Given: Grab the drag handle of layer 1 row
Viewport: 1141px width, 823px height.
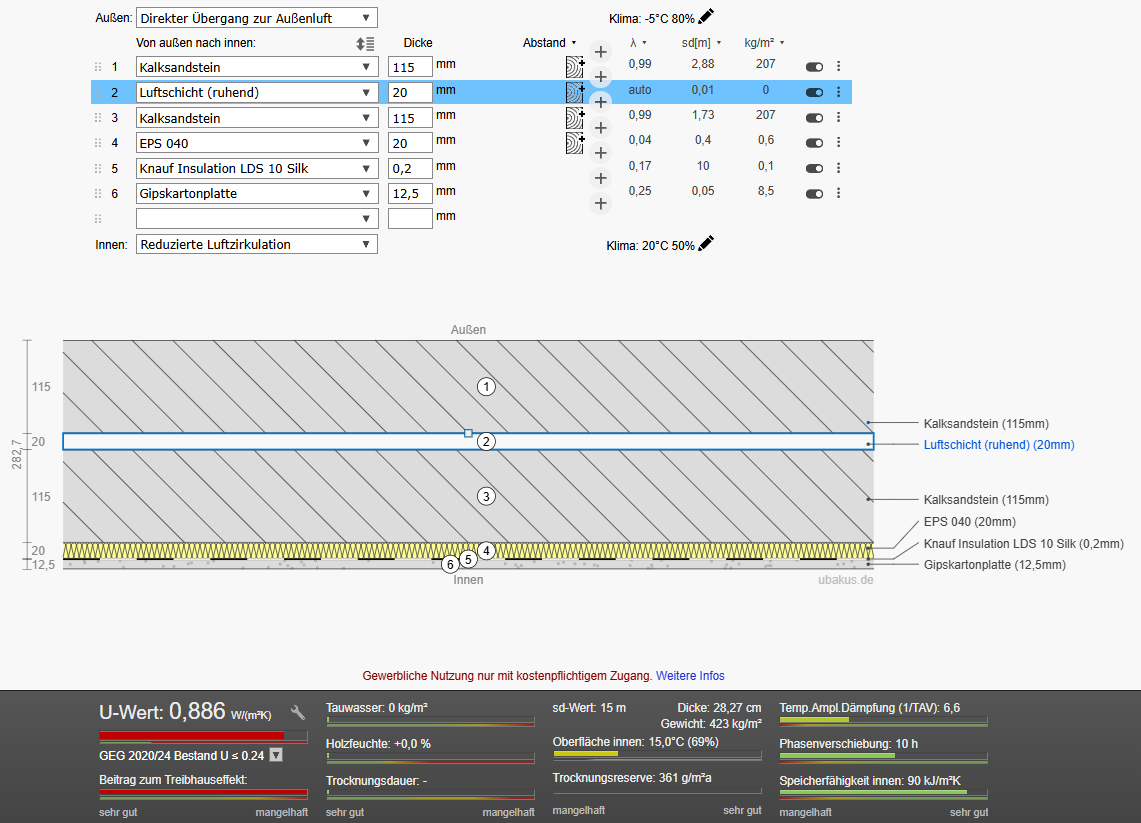Looking at the screenshot, I should pyautogui.click(x=98, y=67).
